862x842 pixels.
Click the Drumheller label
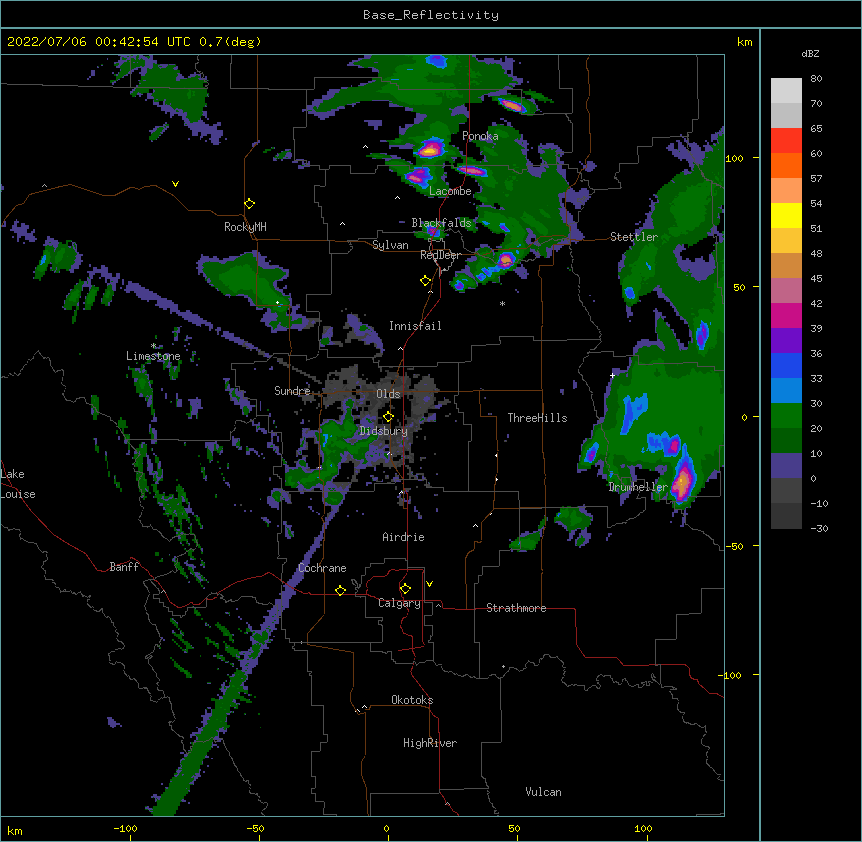click(638, 487)
